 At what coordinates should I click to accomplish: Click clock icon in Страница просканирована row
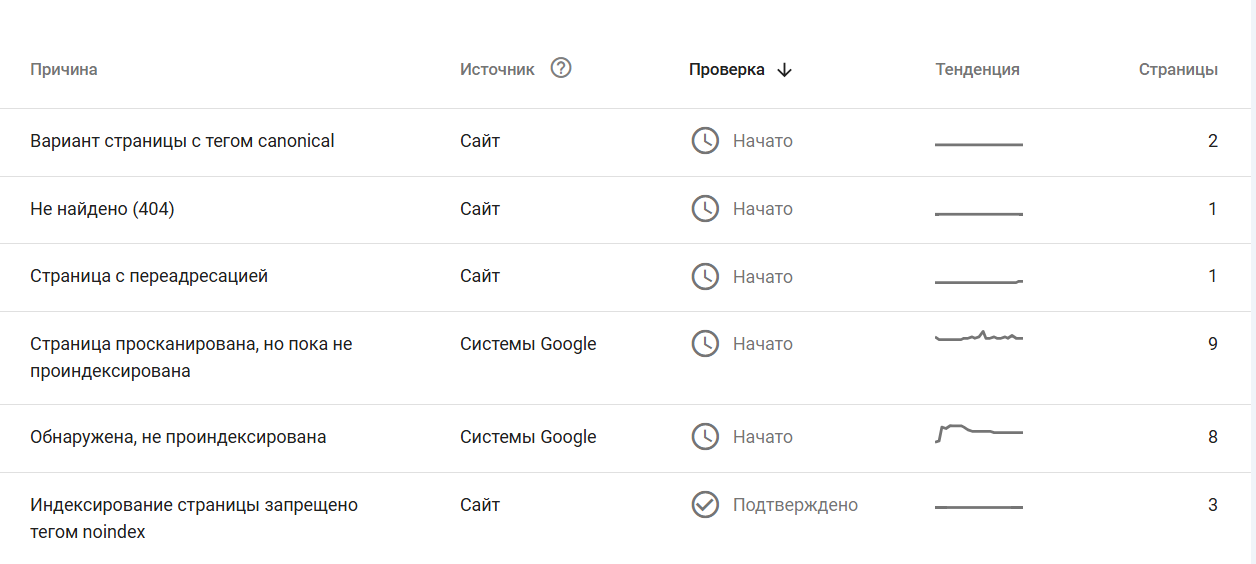pyautogui.click(x=705, y=344)
